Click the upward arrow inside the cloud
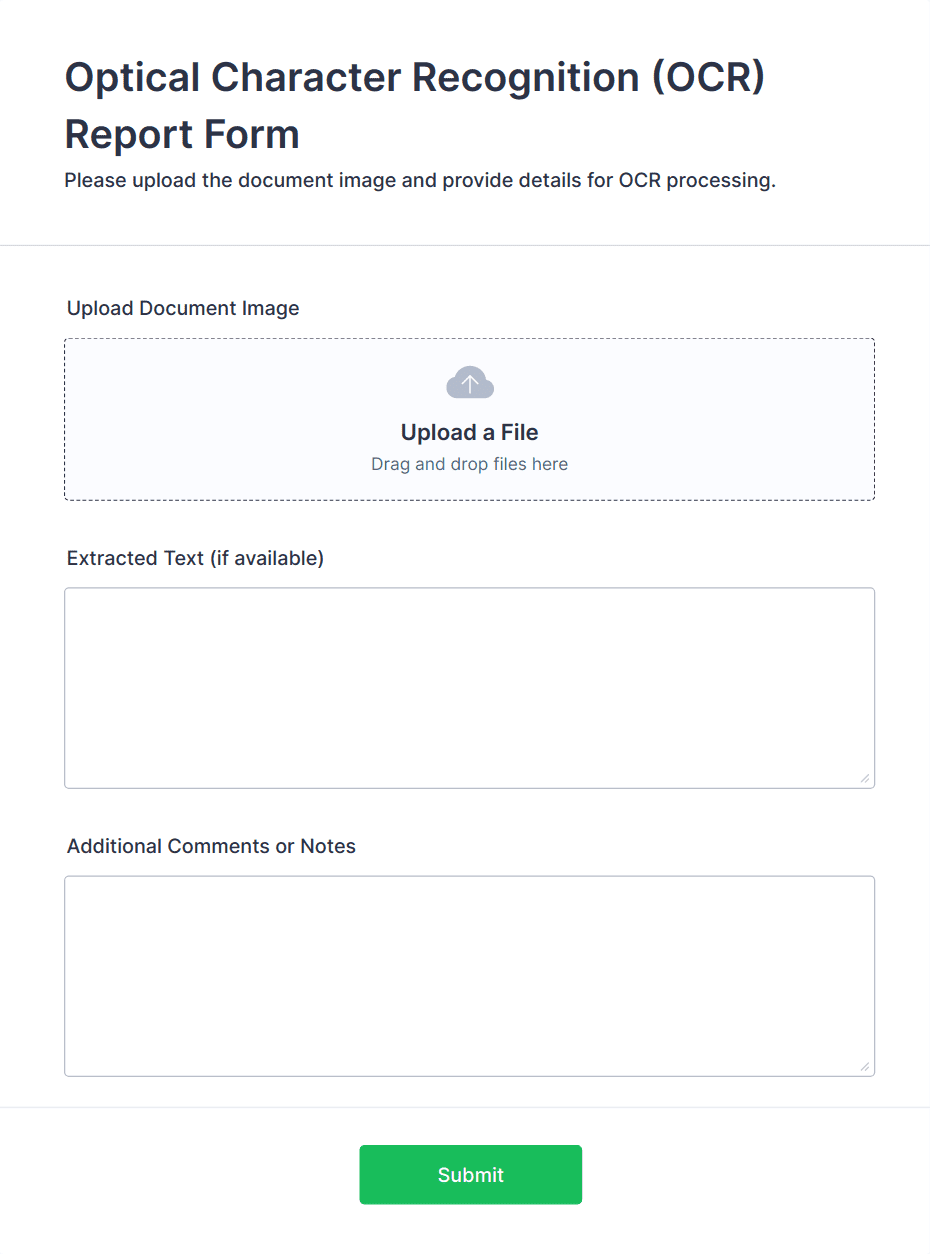The height and width of the screenshot is (1254, 930). pos(470,384)
